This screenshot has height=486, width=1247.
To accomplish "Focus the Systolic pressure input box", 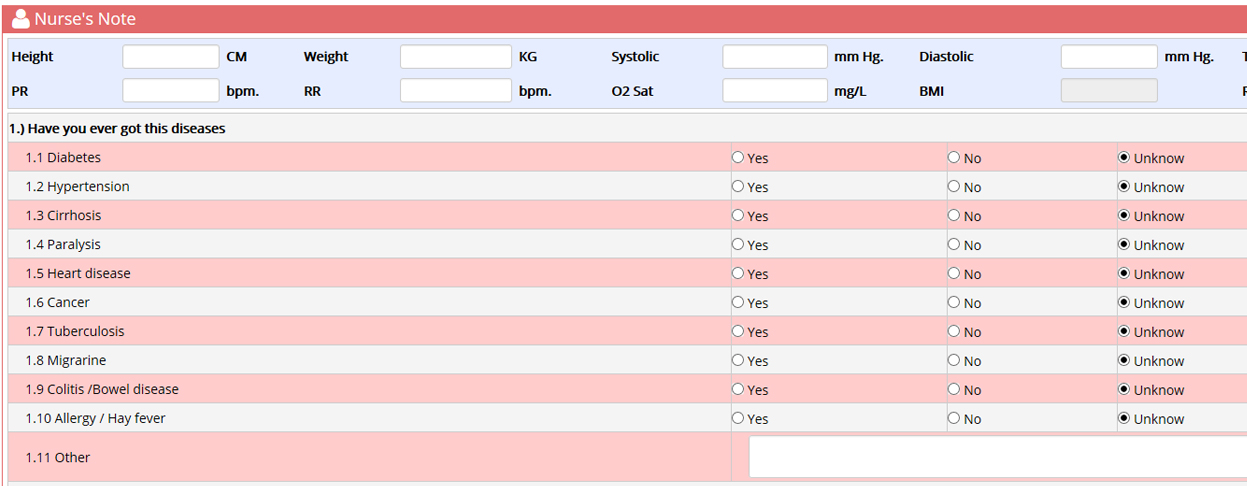I will [x=775, y=57].
